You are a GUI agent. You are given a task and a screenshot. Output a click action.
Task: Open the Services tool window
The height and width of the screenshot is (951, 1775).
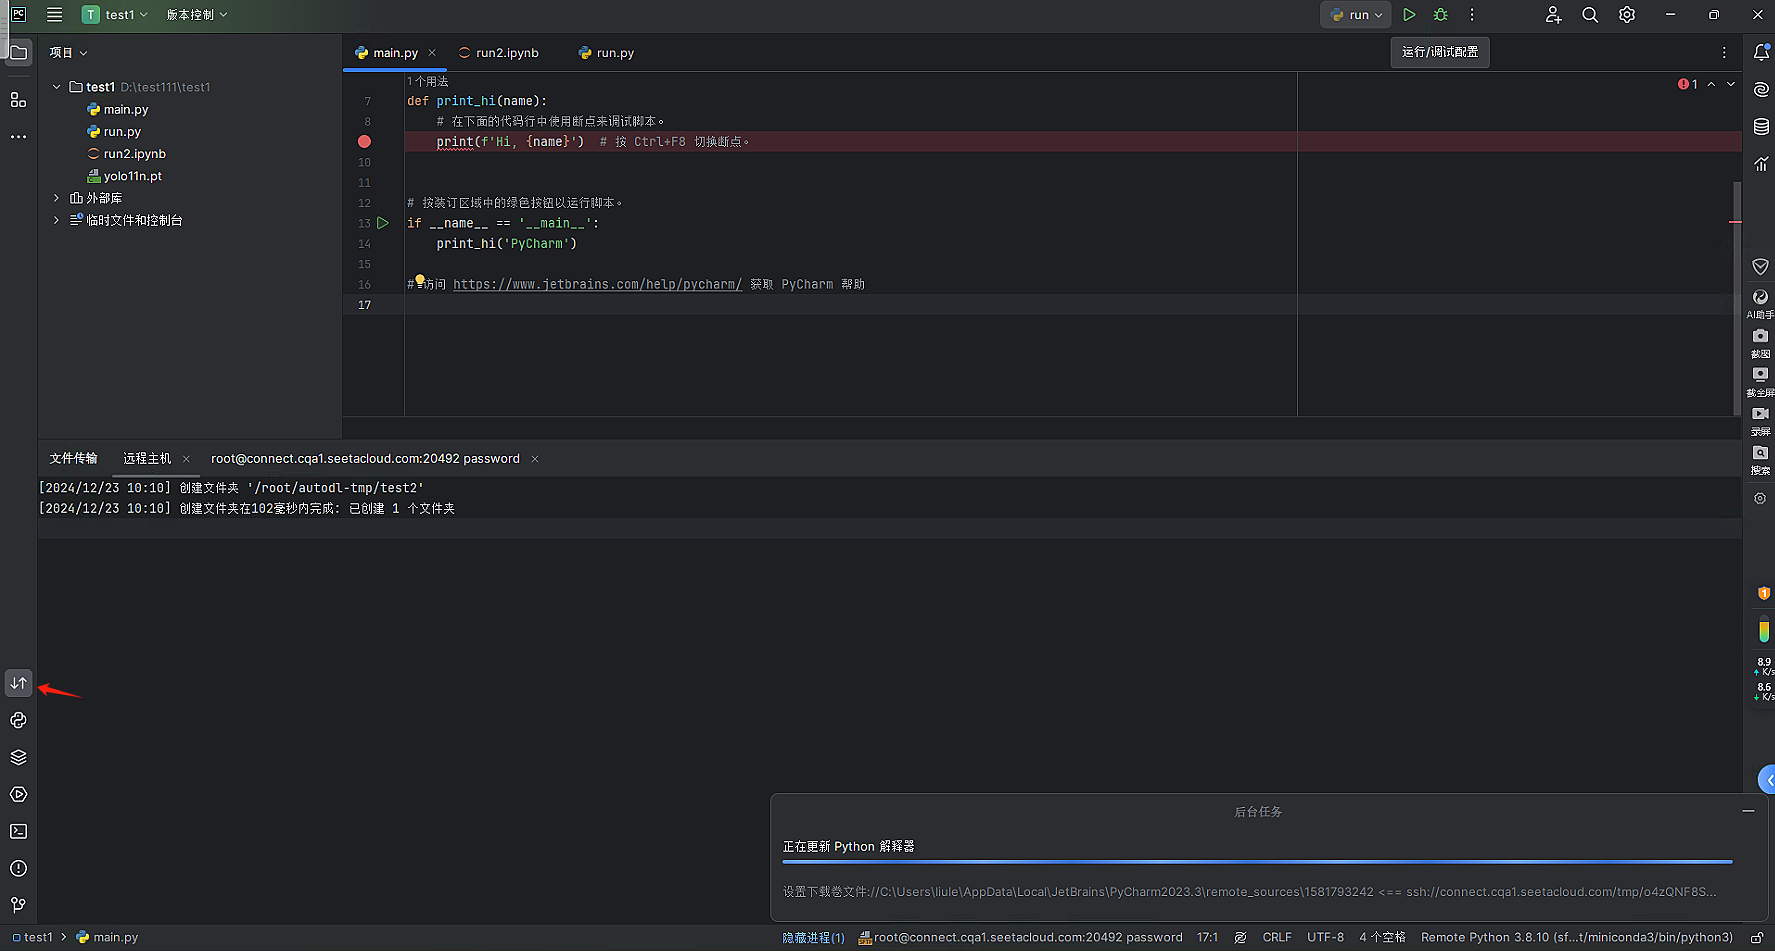coord(19,794)
